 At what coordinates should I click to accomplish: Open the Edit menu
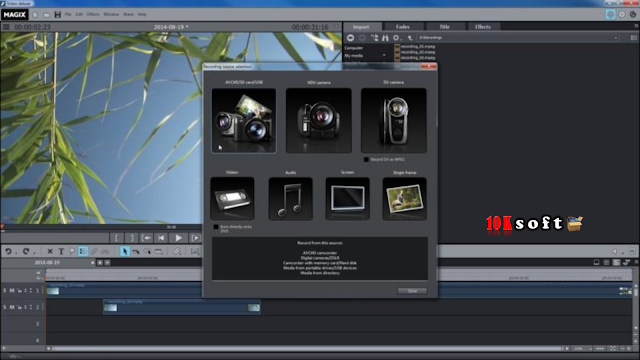point(79,14)
